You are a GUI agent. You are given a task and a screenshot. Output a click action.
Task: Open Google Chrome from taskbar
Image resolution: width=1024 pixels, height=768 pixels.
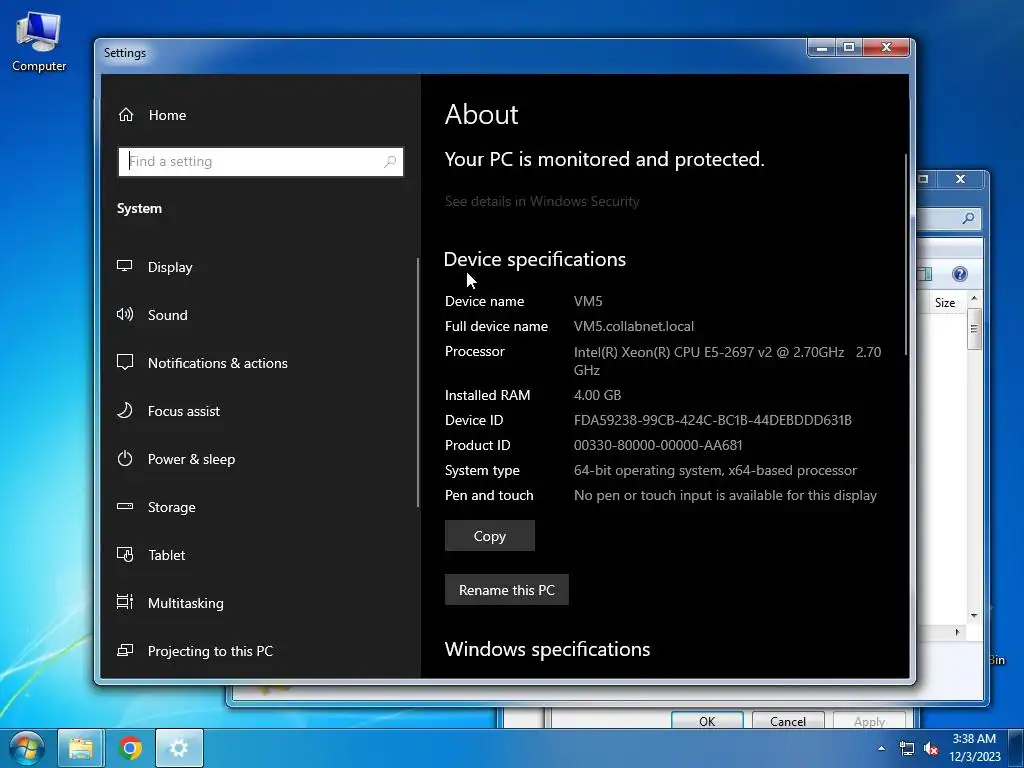[130, 748]
